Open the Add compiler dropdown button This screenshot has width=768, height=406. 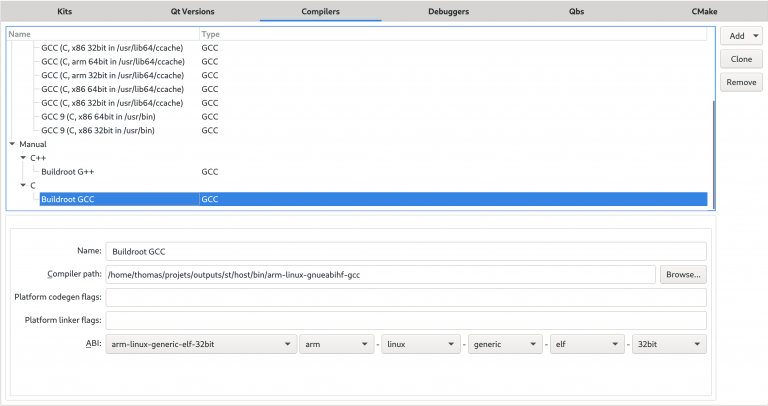[742, 36]
